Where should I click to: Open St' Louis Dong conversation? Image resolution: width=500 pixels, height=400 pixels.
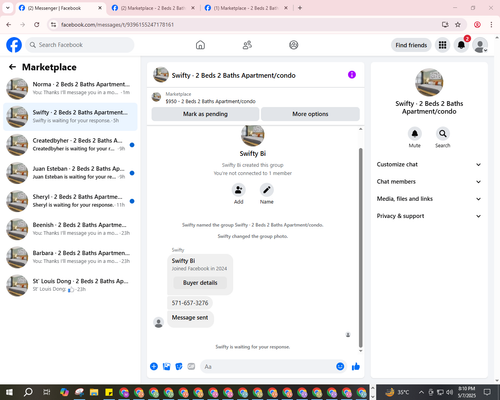click(70, 285)
